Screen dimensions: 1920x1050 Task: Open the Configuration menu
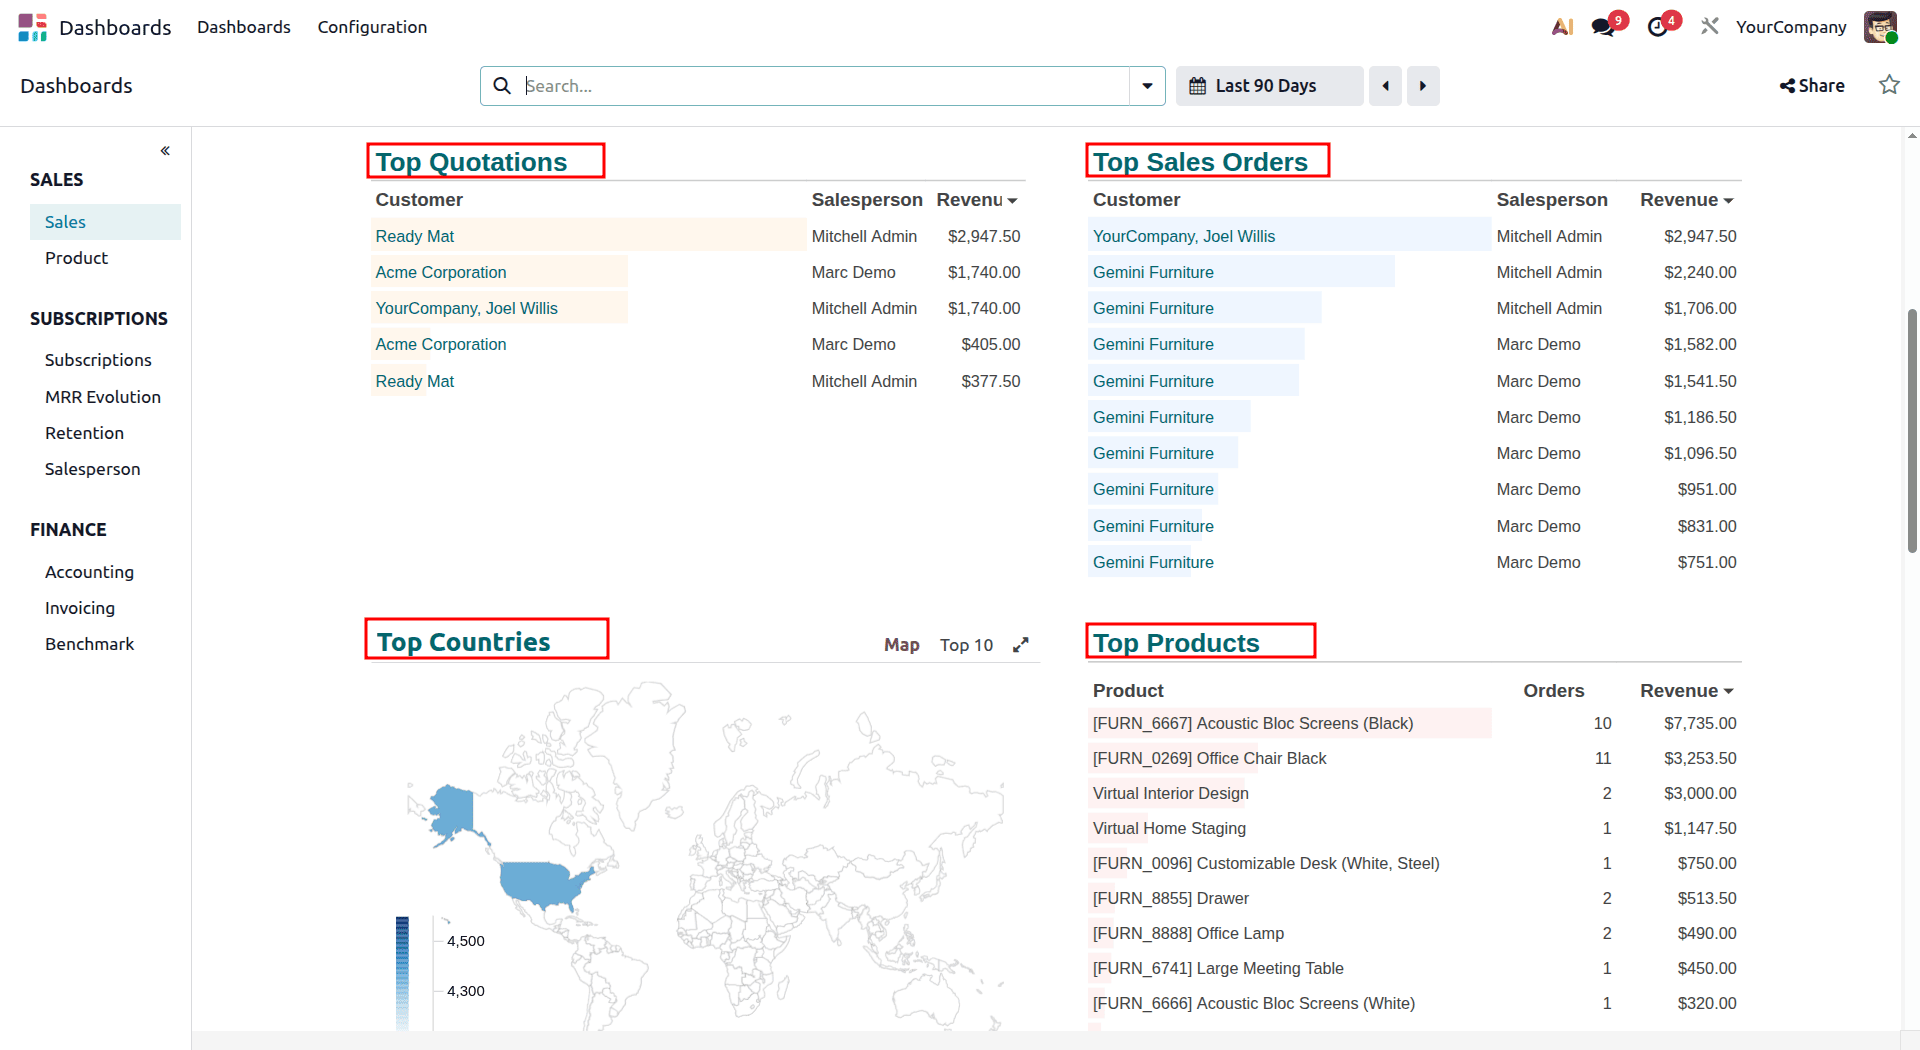(372, 27)
